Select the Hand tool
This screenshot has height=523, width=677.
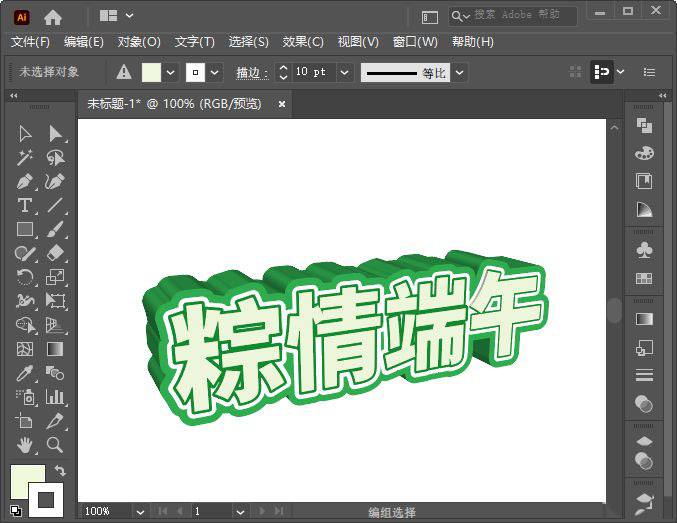click(25, 445)
